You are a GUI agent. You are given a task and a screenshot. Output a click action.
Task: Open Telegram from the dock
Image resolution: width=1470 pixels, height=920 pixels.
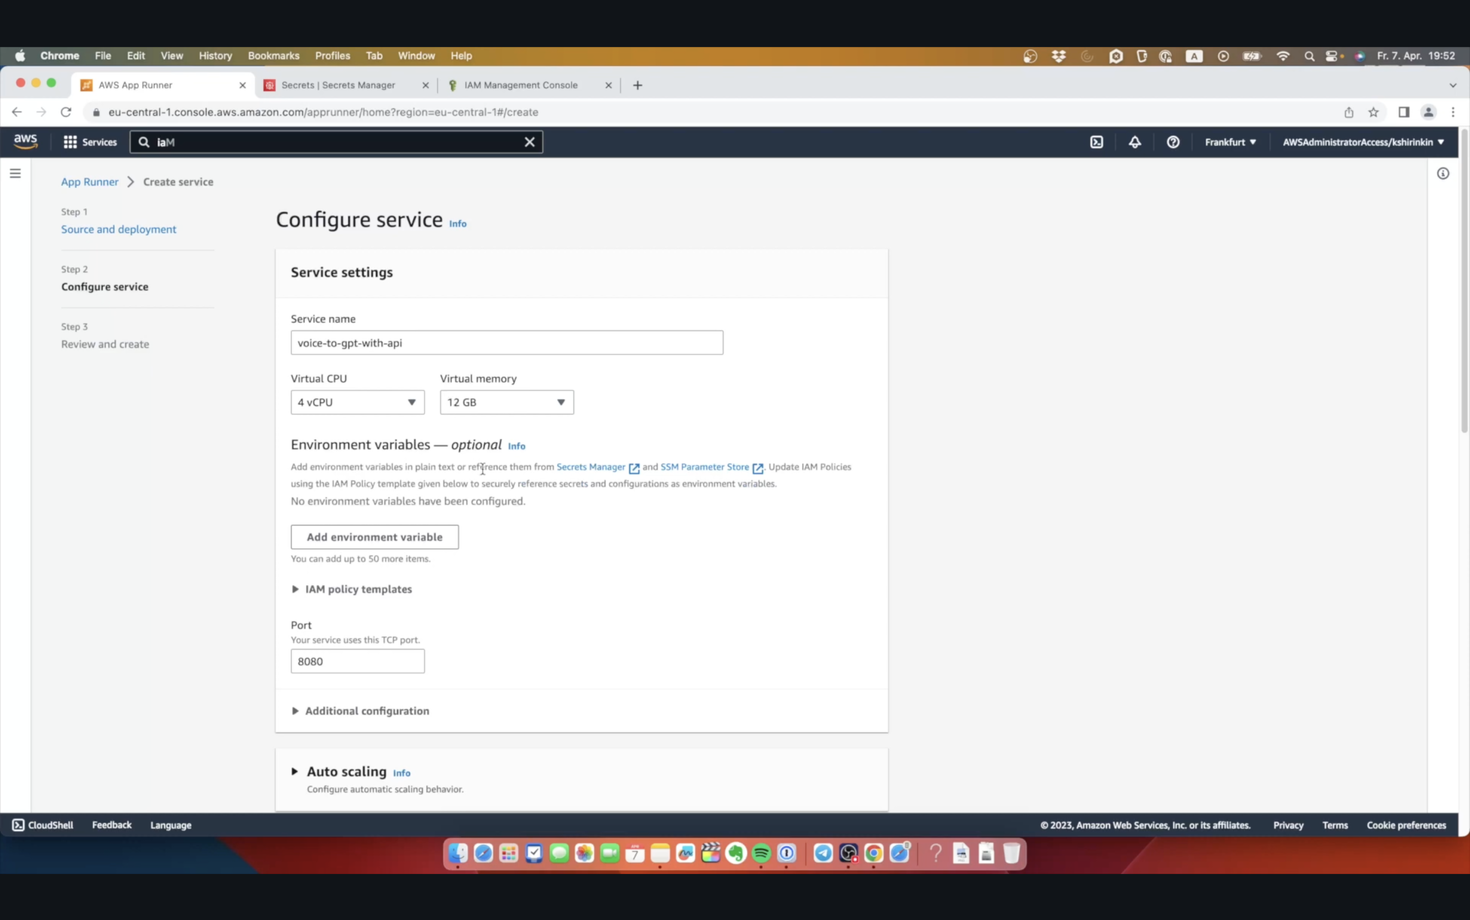click(823, 853)
